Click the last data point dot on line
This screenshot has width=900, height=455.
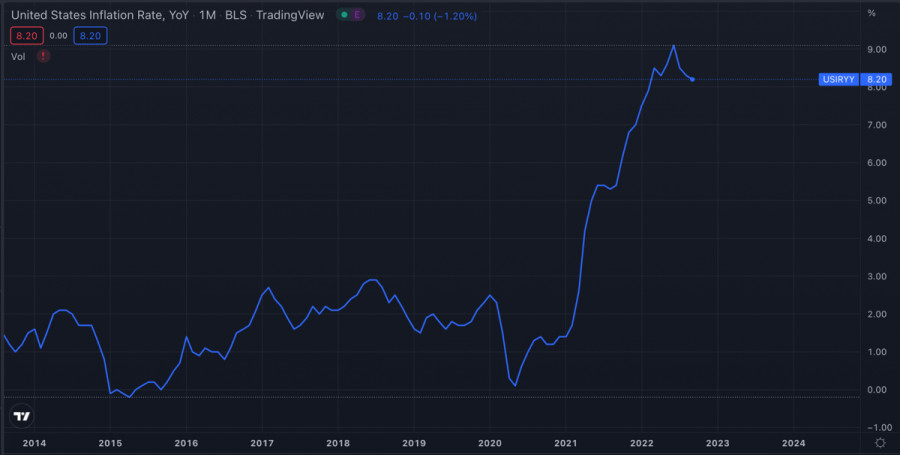692,79
